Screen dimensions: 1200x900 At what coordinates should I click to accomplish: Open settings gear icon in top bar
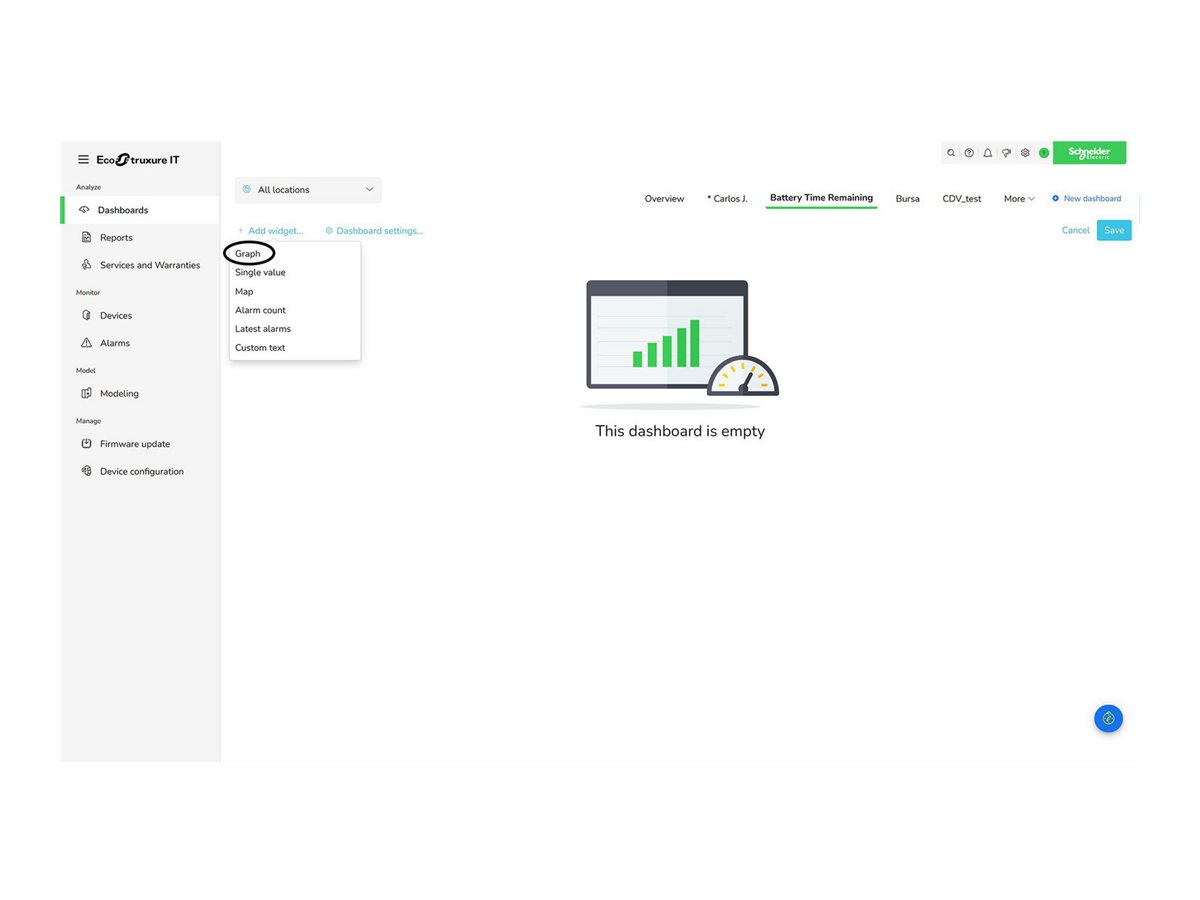[1025, 153]
